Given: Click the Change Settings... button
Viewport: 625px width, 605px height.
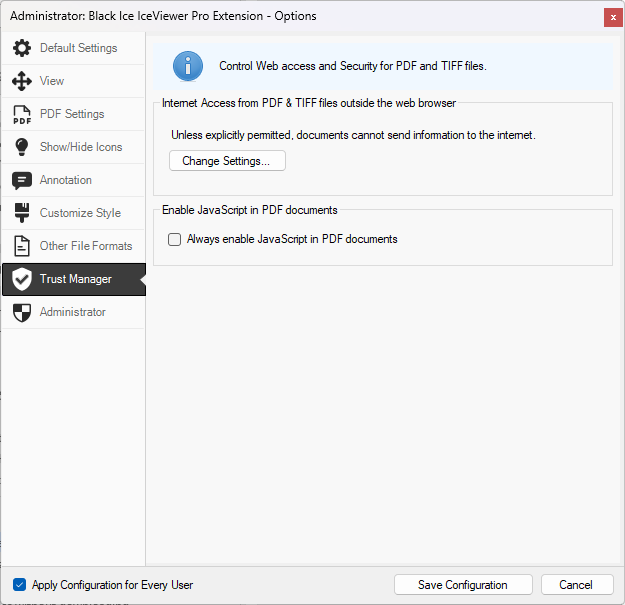Looking at the screenshot, I should pos(227,161).
